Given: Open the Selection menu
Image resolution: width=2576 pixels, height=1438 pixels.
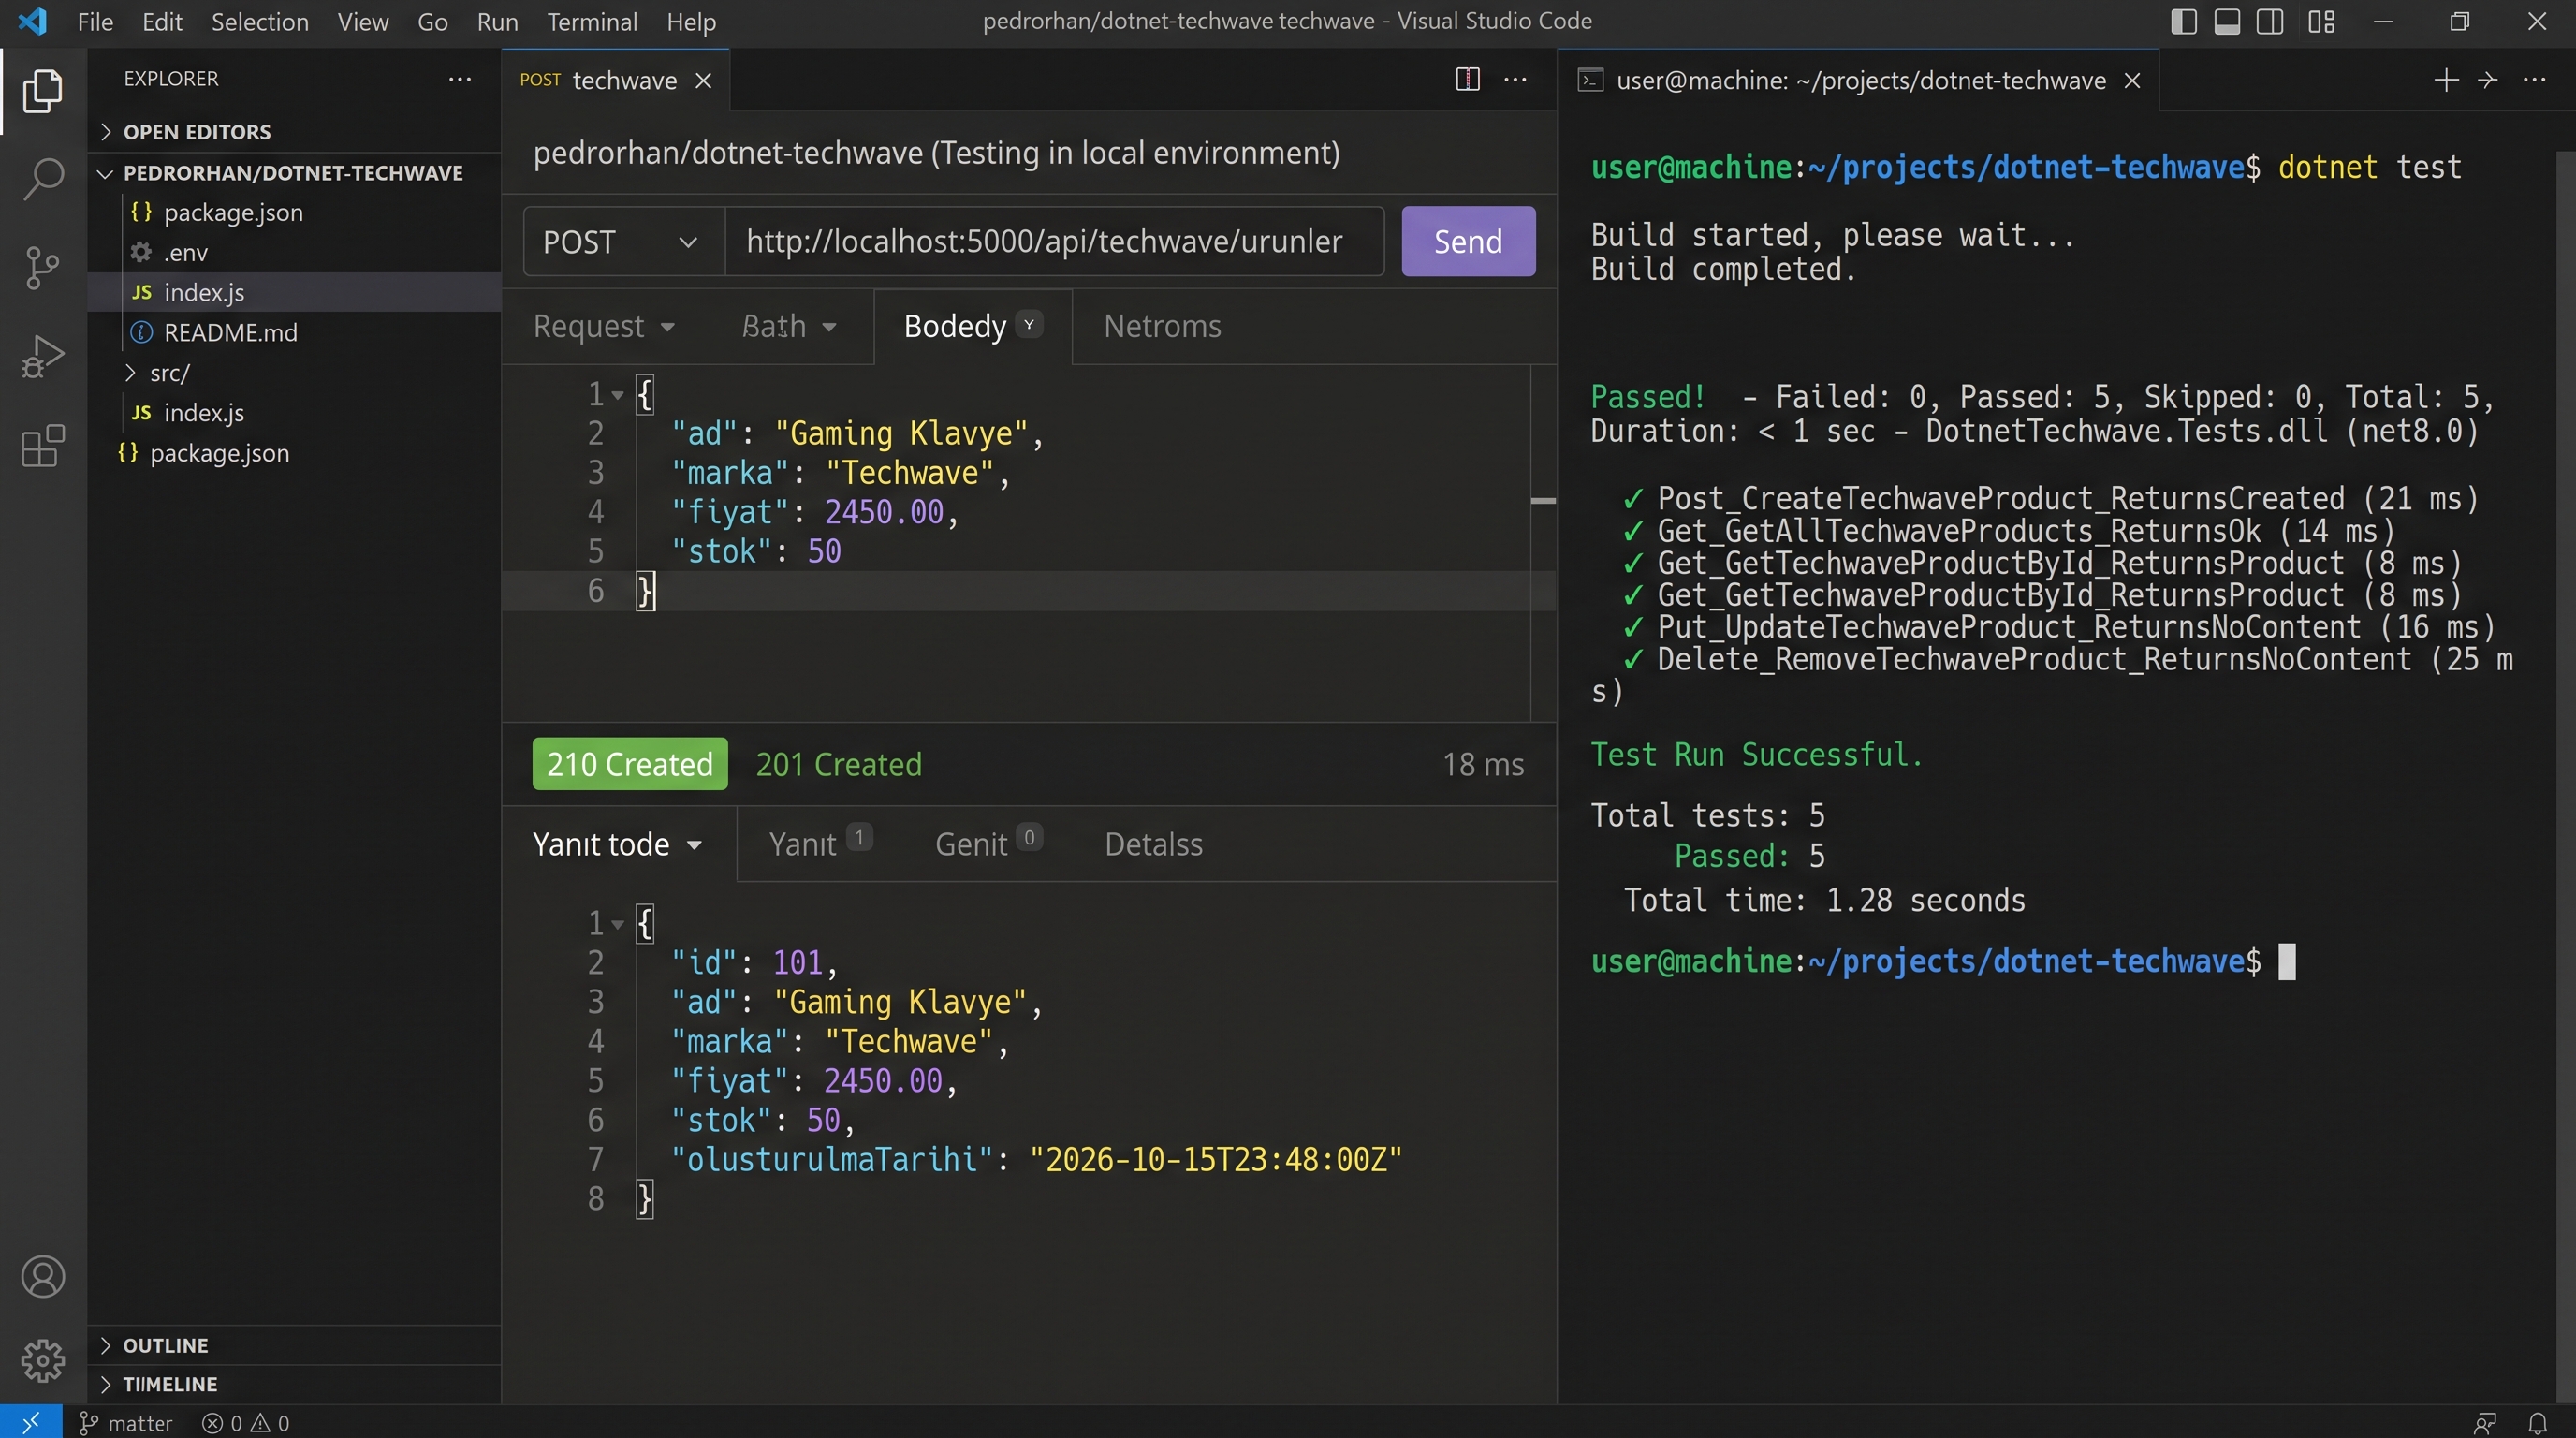Looking at the screenshot, I should [x=260, y=21].
